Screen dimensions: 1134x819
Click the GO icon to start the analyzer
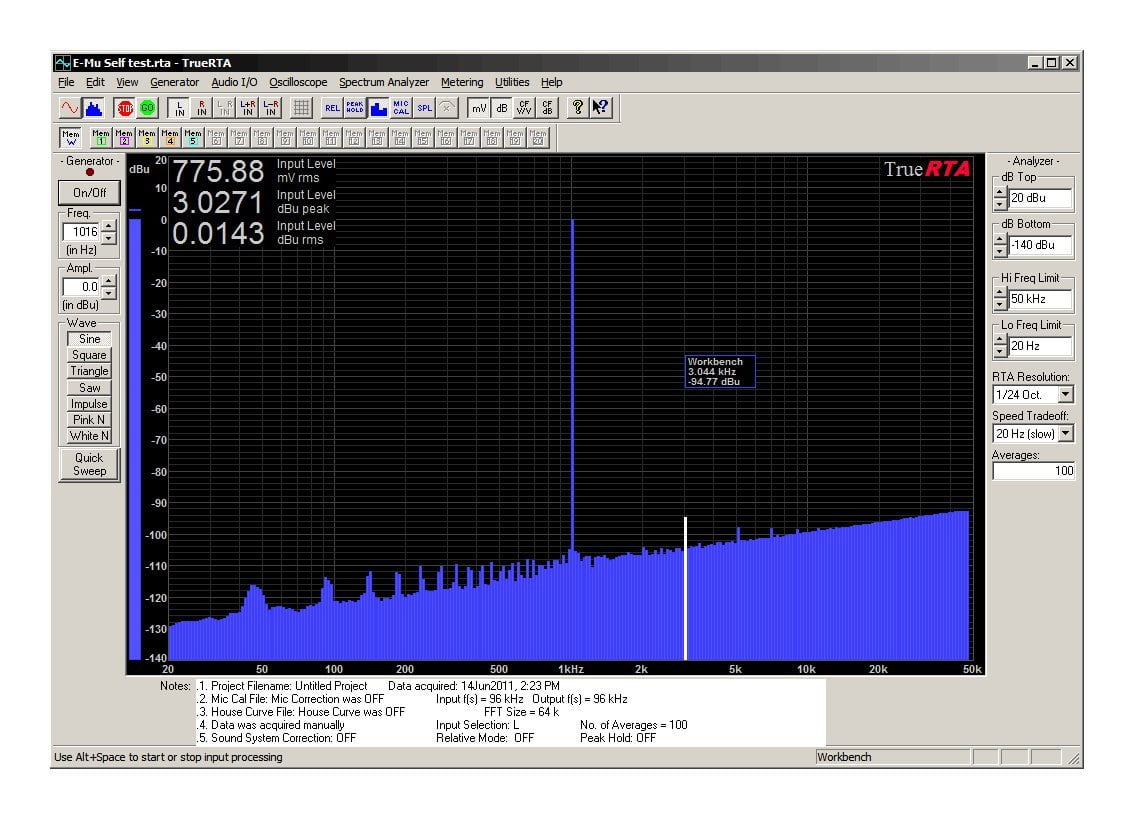[x=146, y=108]
